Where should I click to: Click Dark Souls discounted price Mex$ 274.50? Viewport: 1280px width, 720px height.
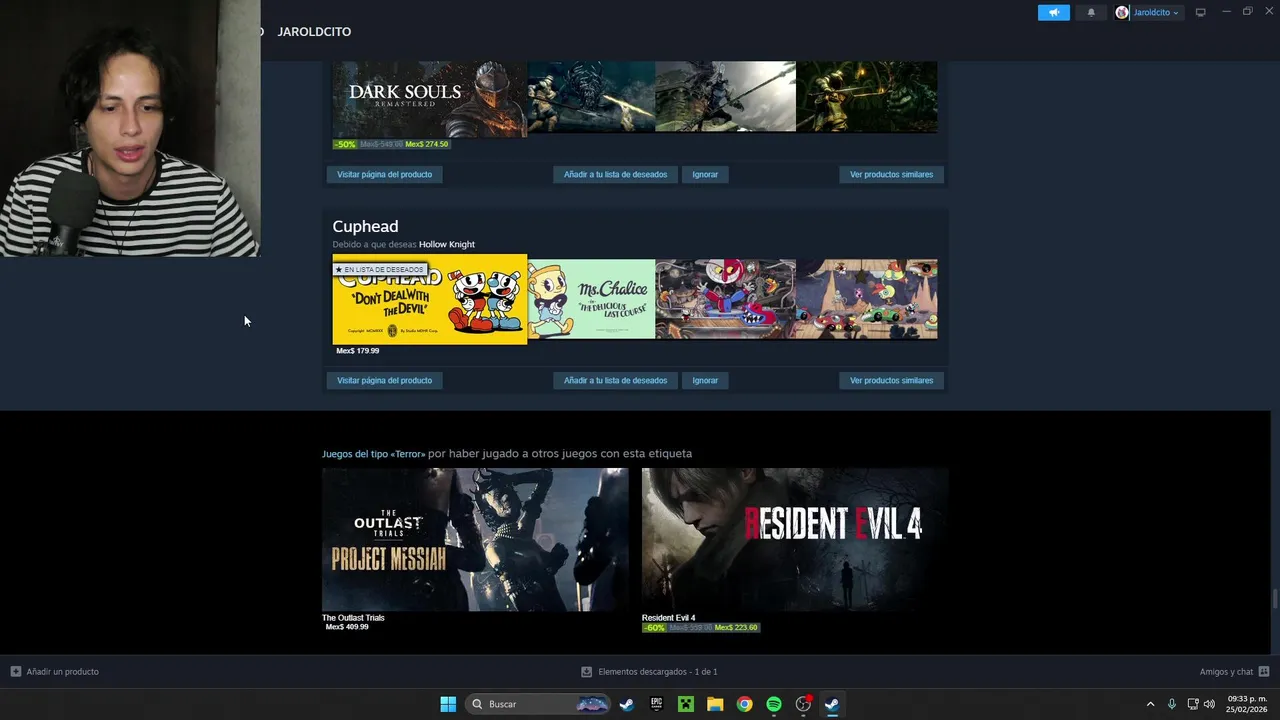[427, 144]
